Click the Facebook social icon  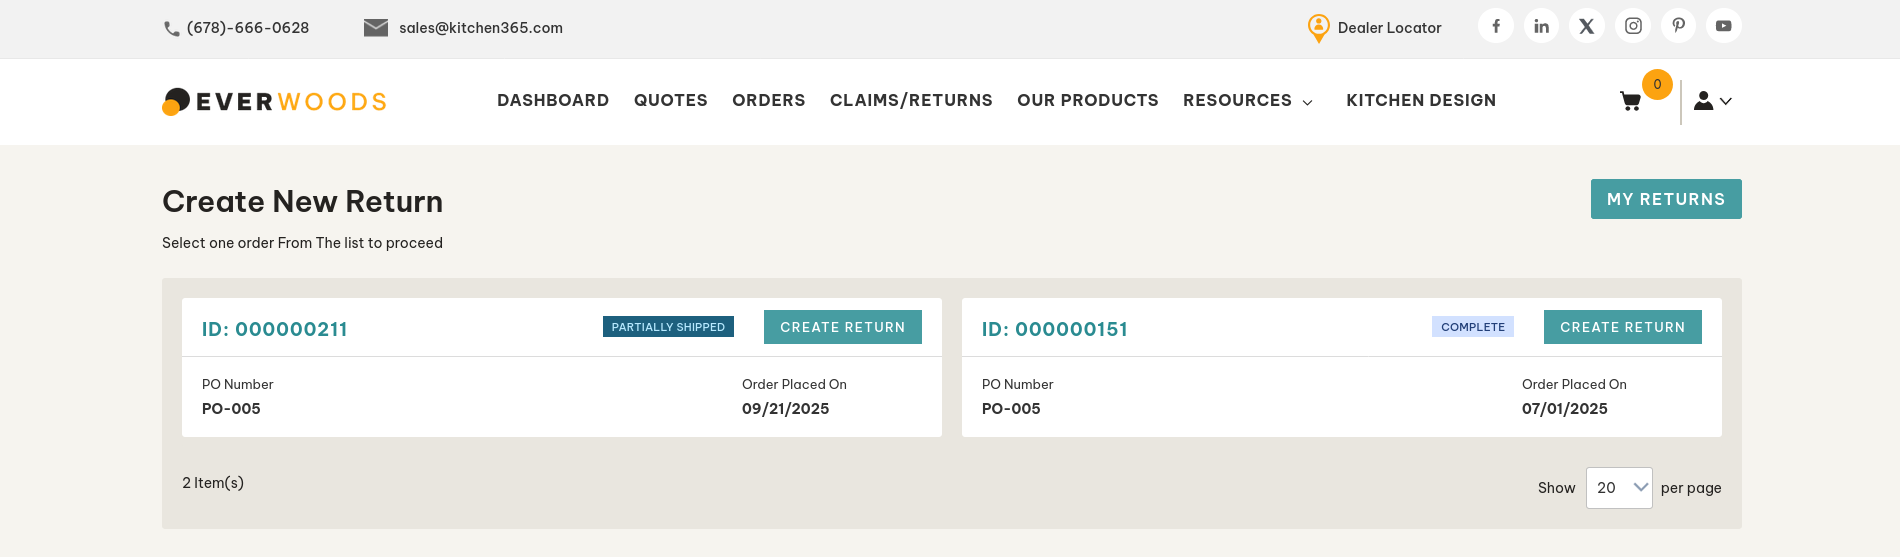pos(1496,27)
